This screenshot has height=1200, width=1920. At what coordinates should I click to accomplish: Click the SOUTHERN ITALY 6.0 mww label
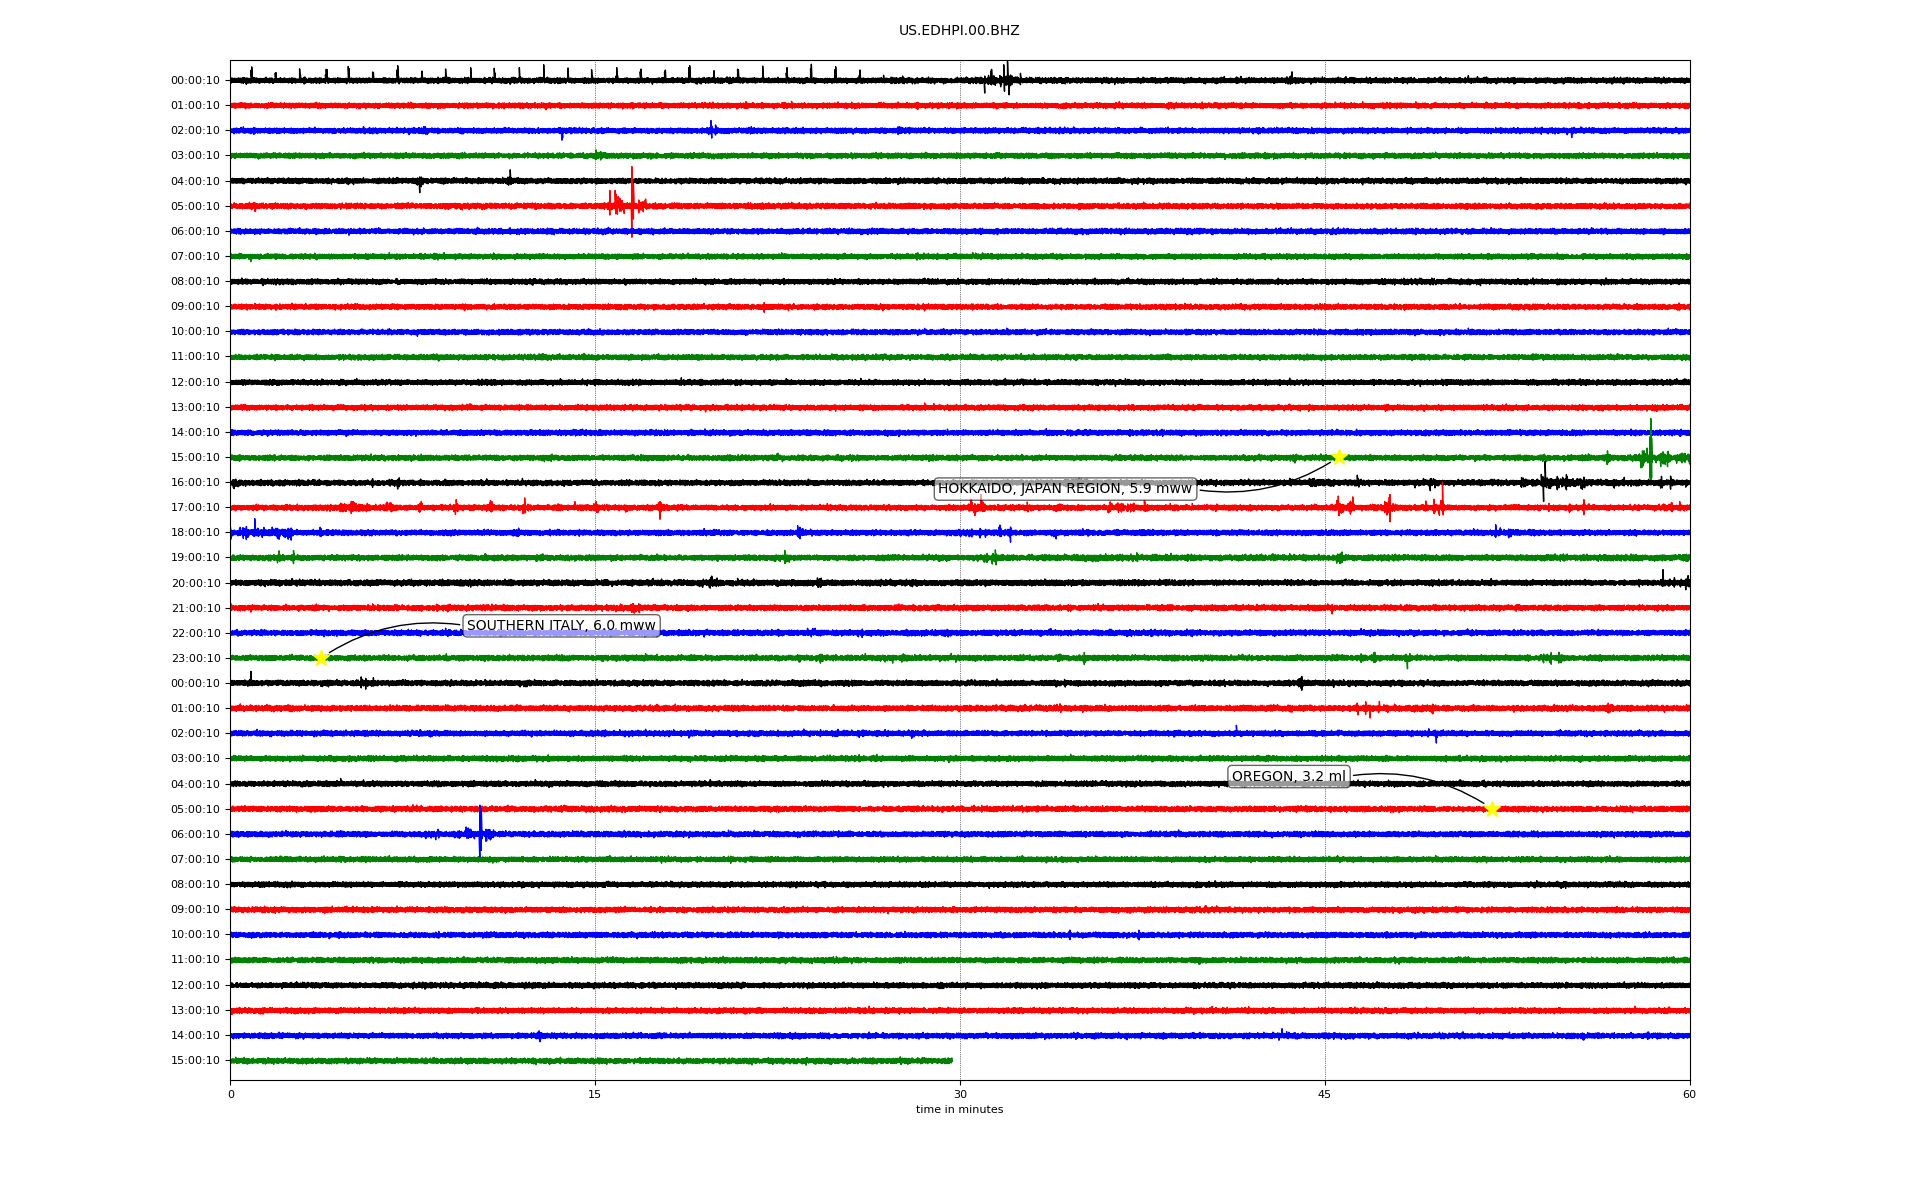(x=561, y=626)
